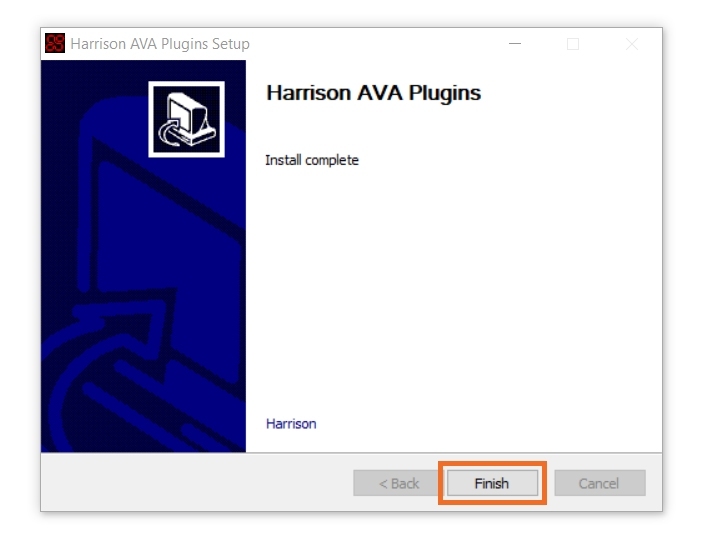Minimize the Harrison AVA Plugins Setup window
The height and width of the screenshot is (547, 713).
pyautogui.click(x=515, y=44)
